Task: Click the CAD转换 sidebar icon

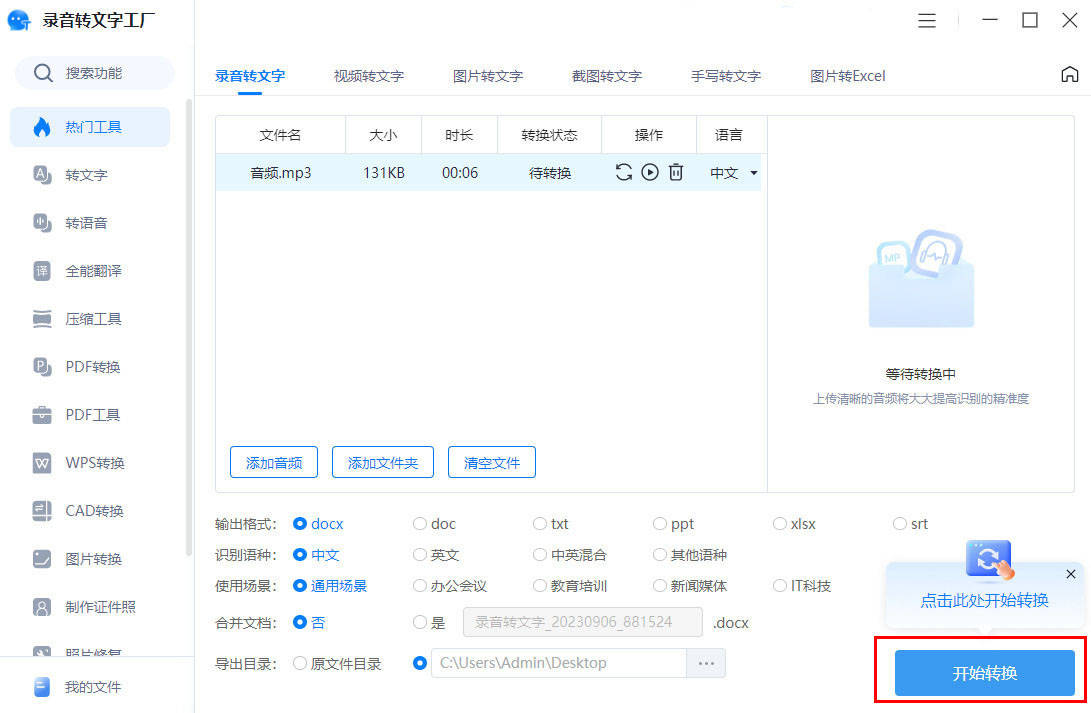Action: (x=42, y=511)
